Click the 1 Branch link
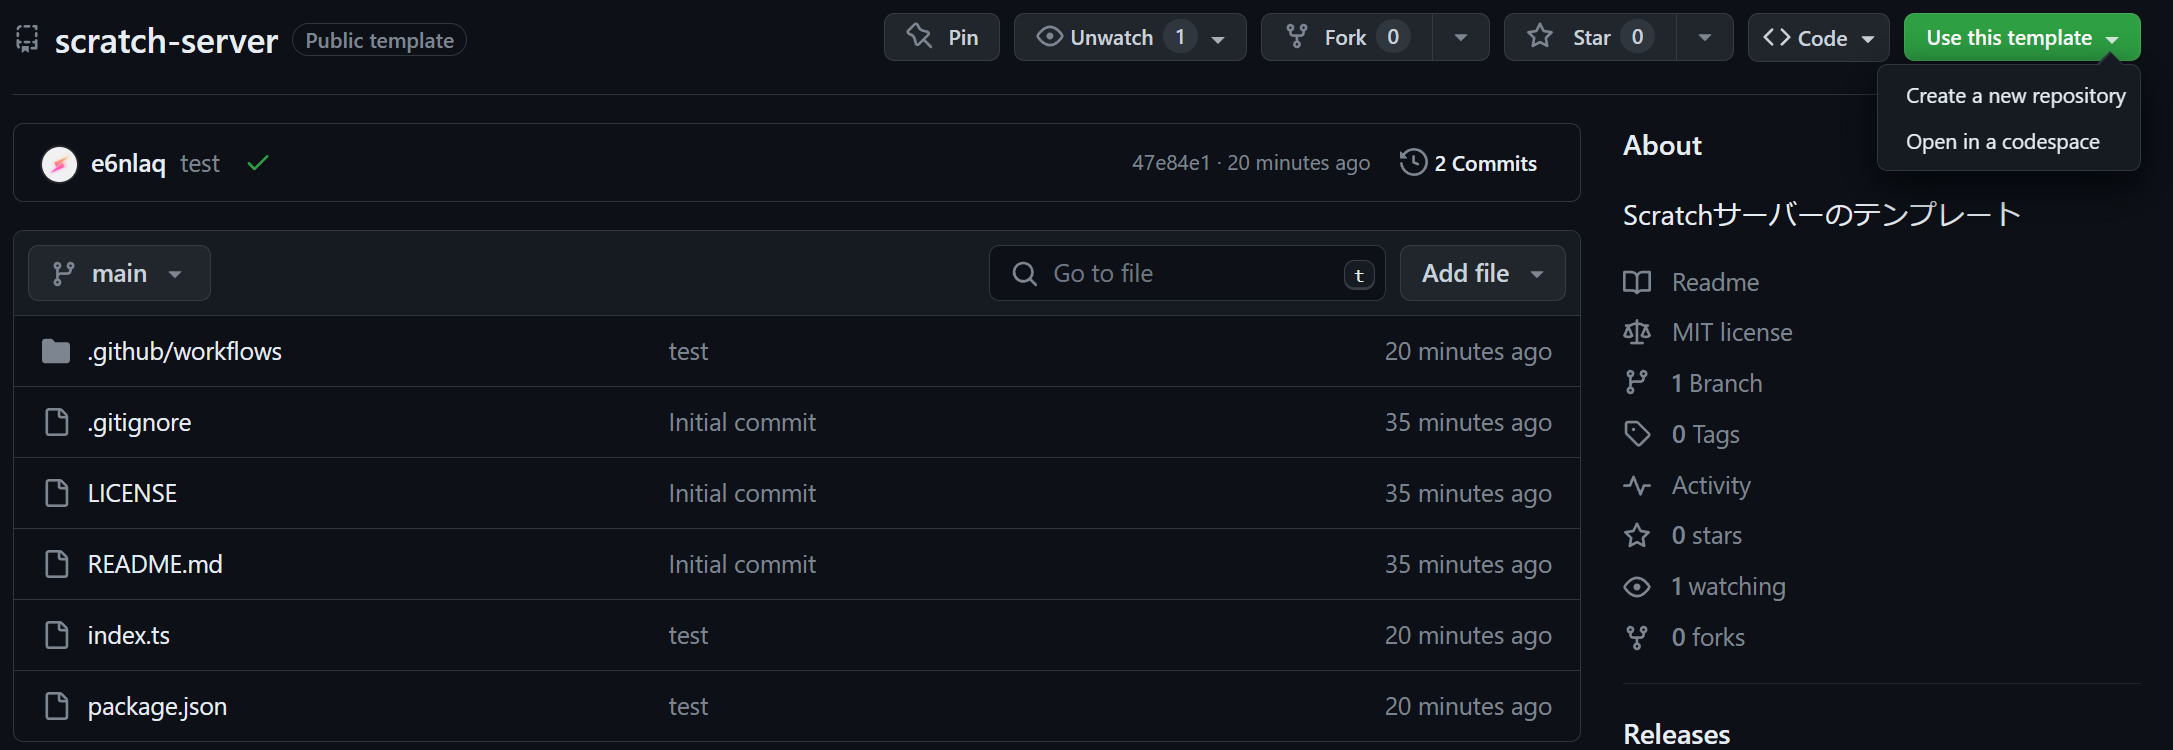This screenshot has height=750, width=2173. pyautogui.click(x=1717, y=383)
